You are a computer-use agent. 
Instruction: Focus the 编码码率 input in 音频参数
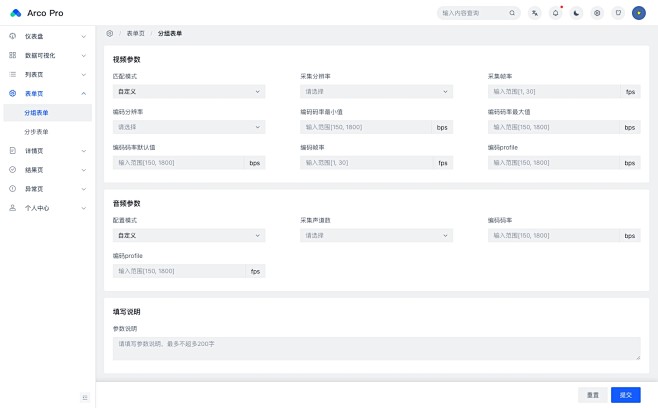coord(553,235)
